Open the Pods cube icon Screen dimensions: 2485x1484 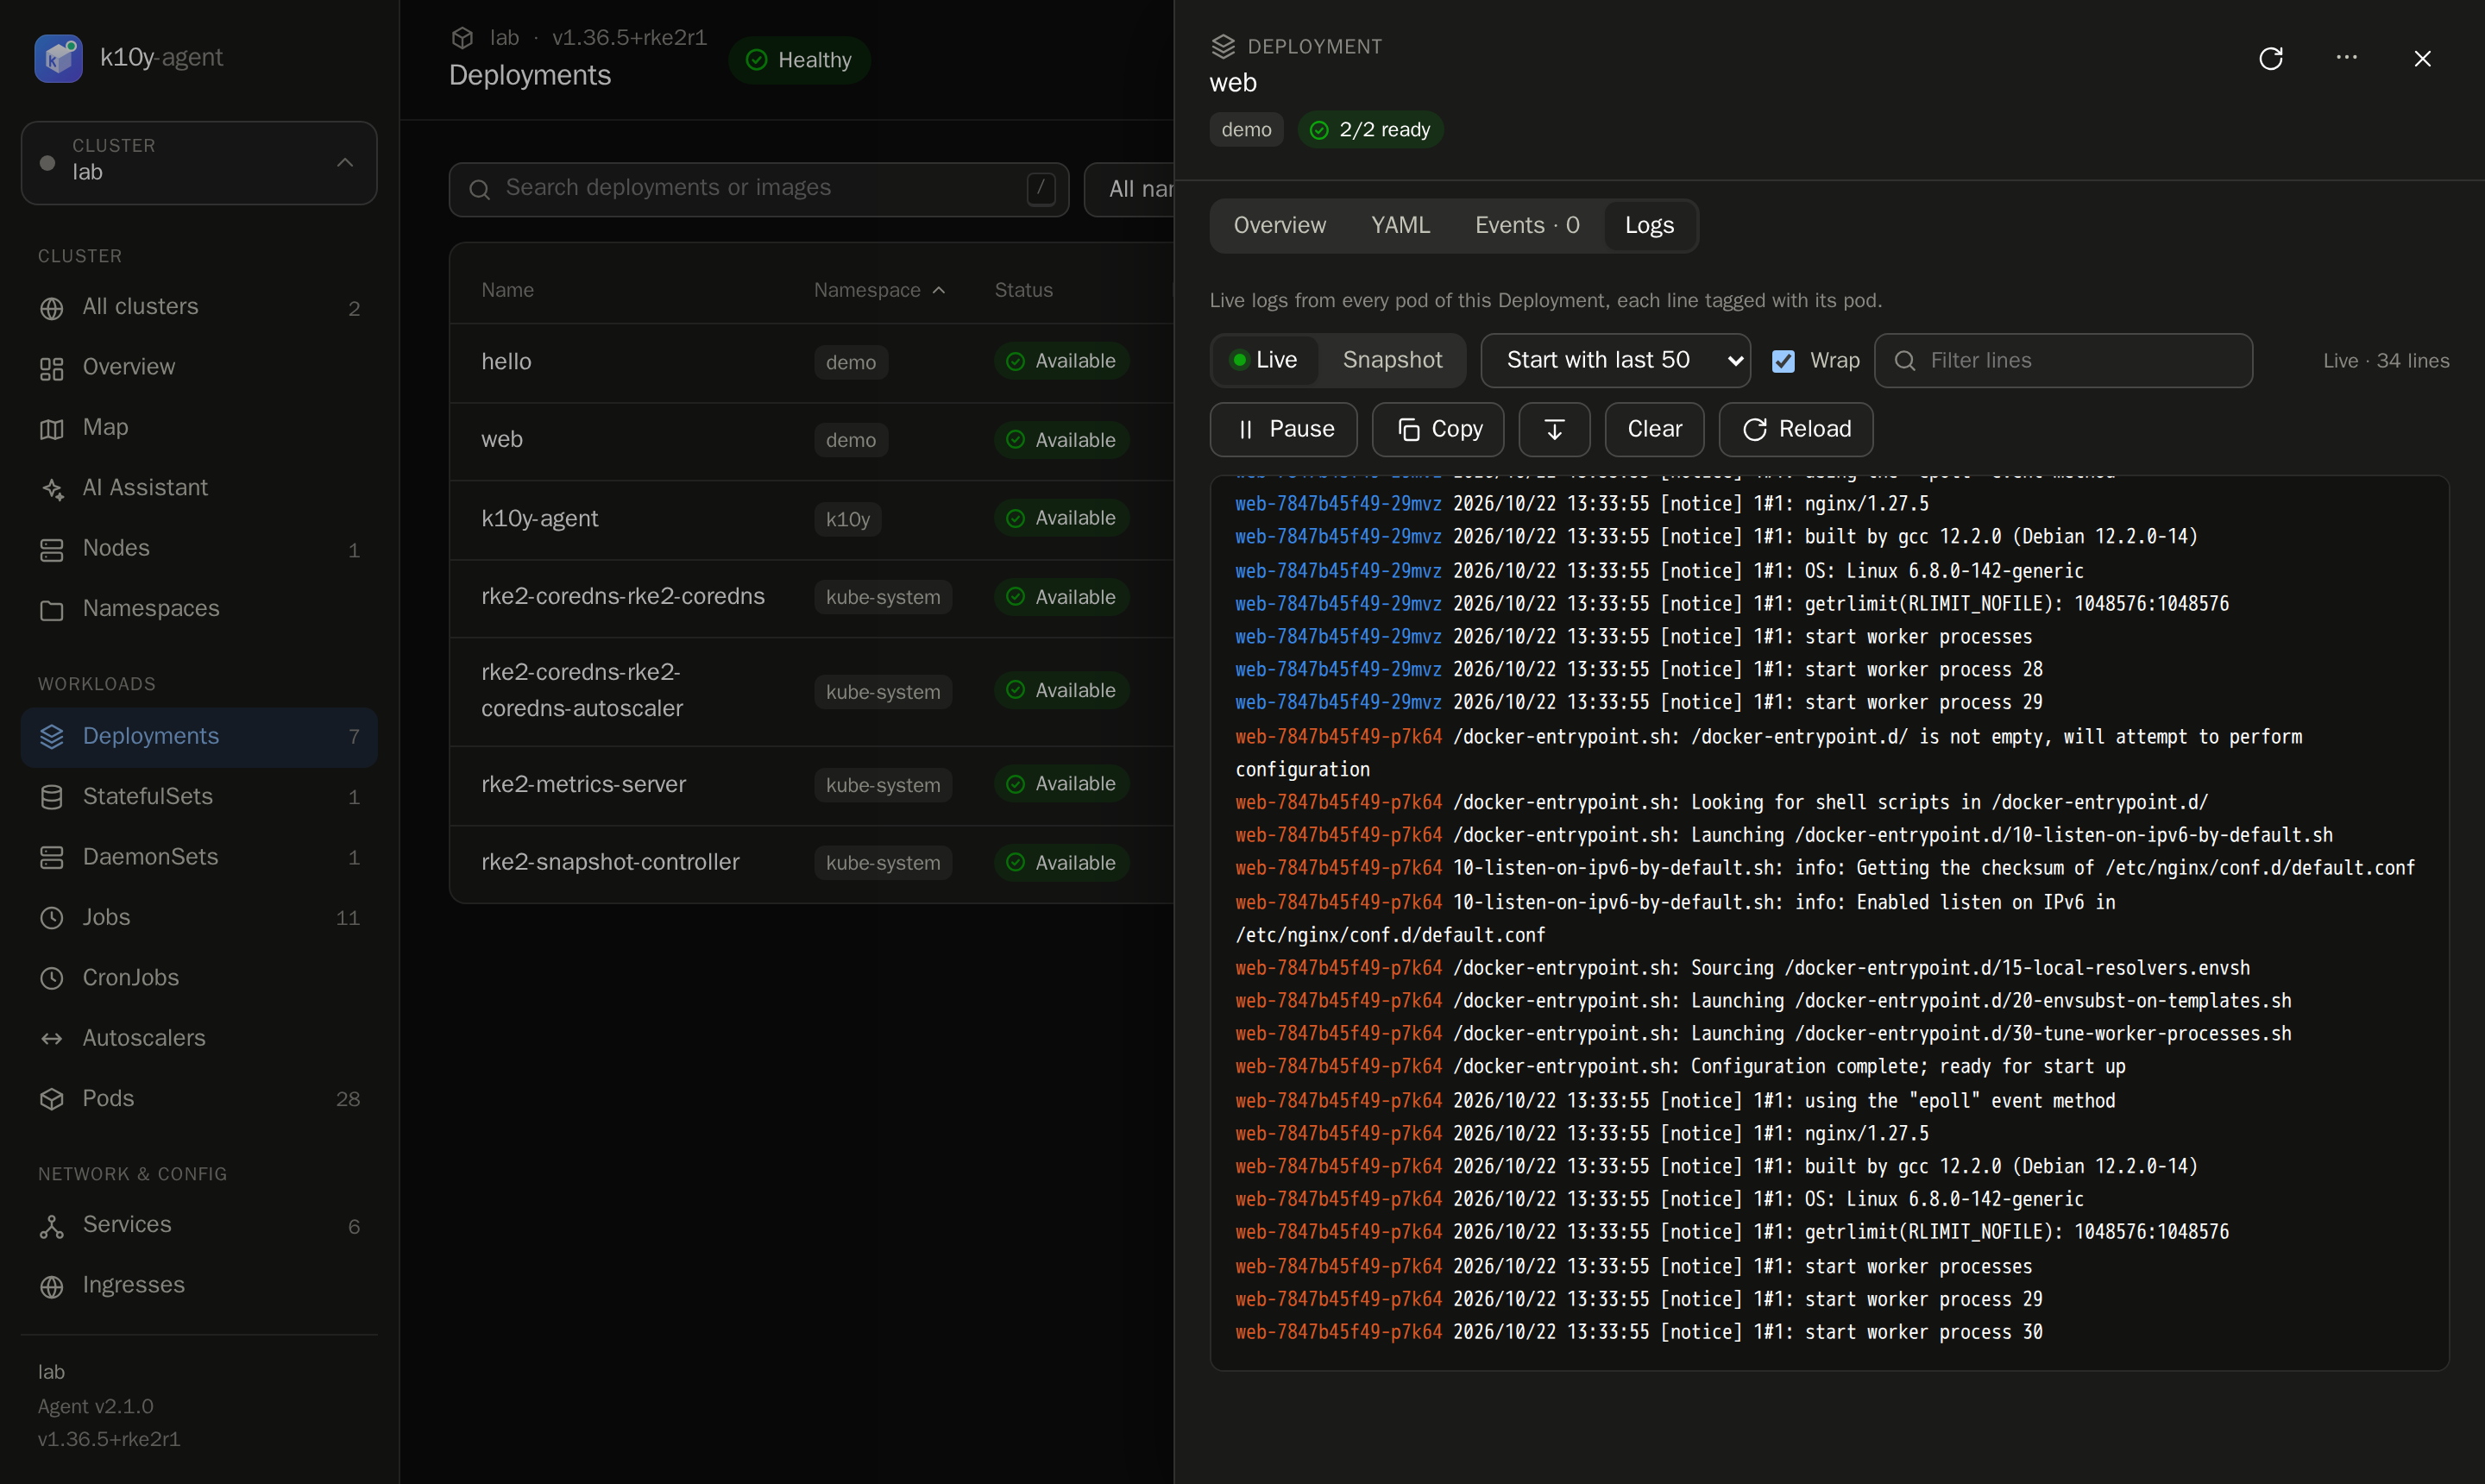click(x=52, y=1099)
